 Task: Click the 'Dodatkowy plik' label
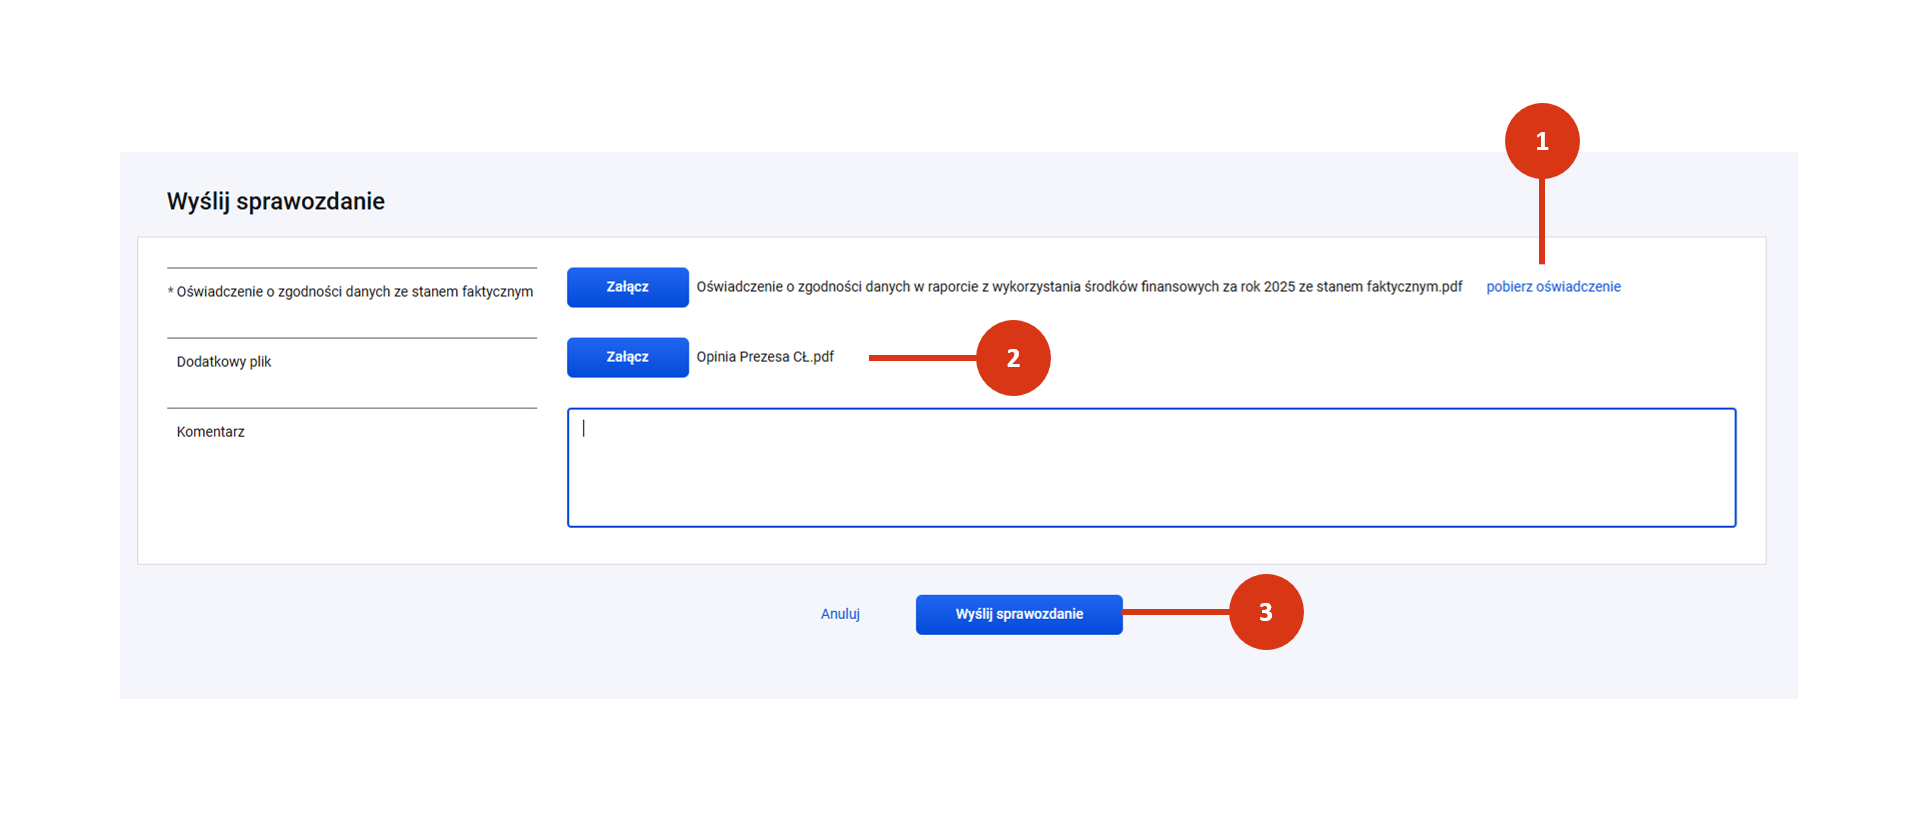pos(224,362)
